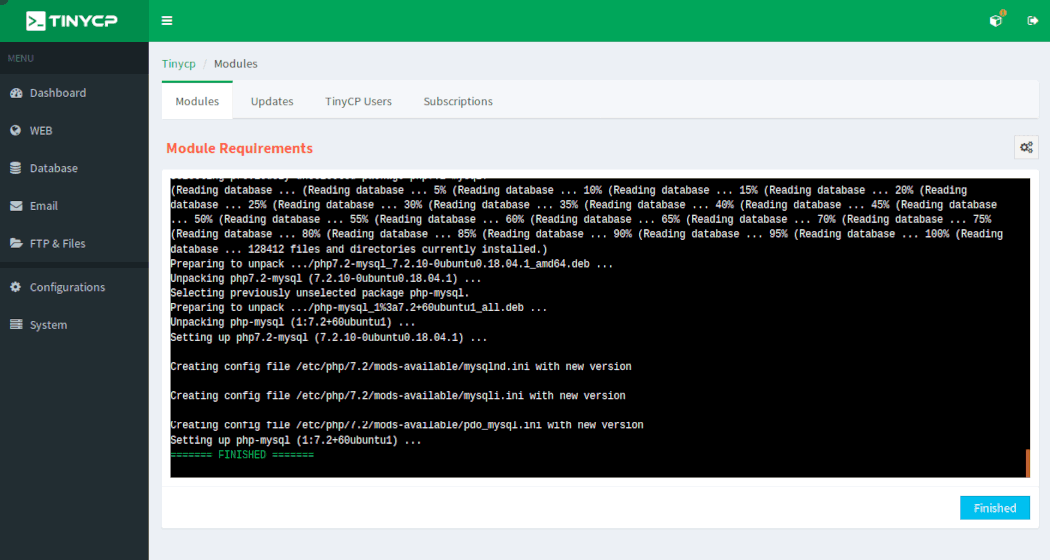Click the Modules breadcrumb text
This screenshot has height=560, width=1050.
tap(236, 64)
